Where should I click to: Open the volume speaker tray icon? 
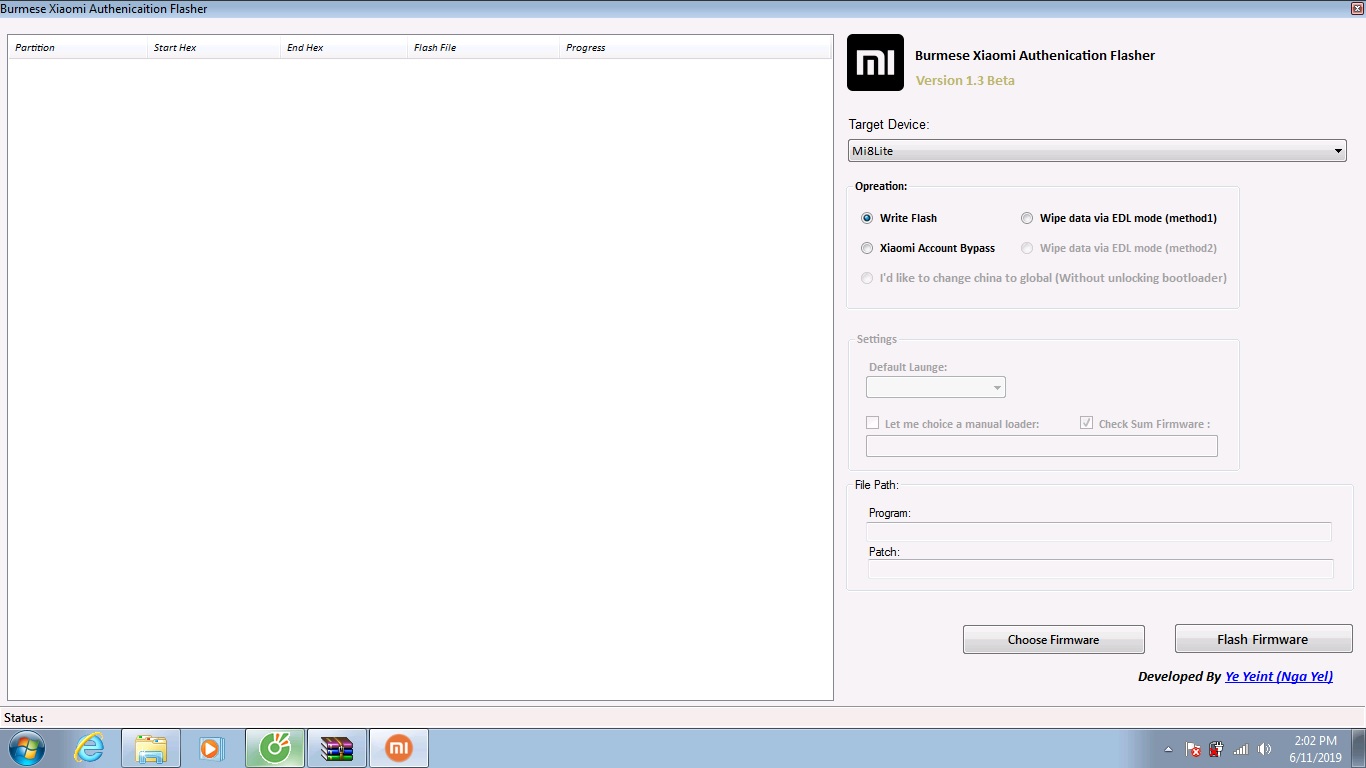point(1265,749)
